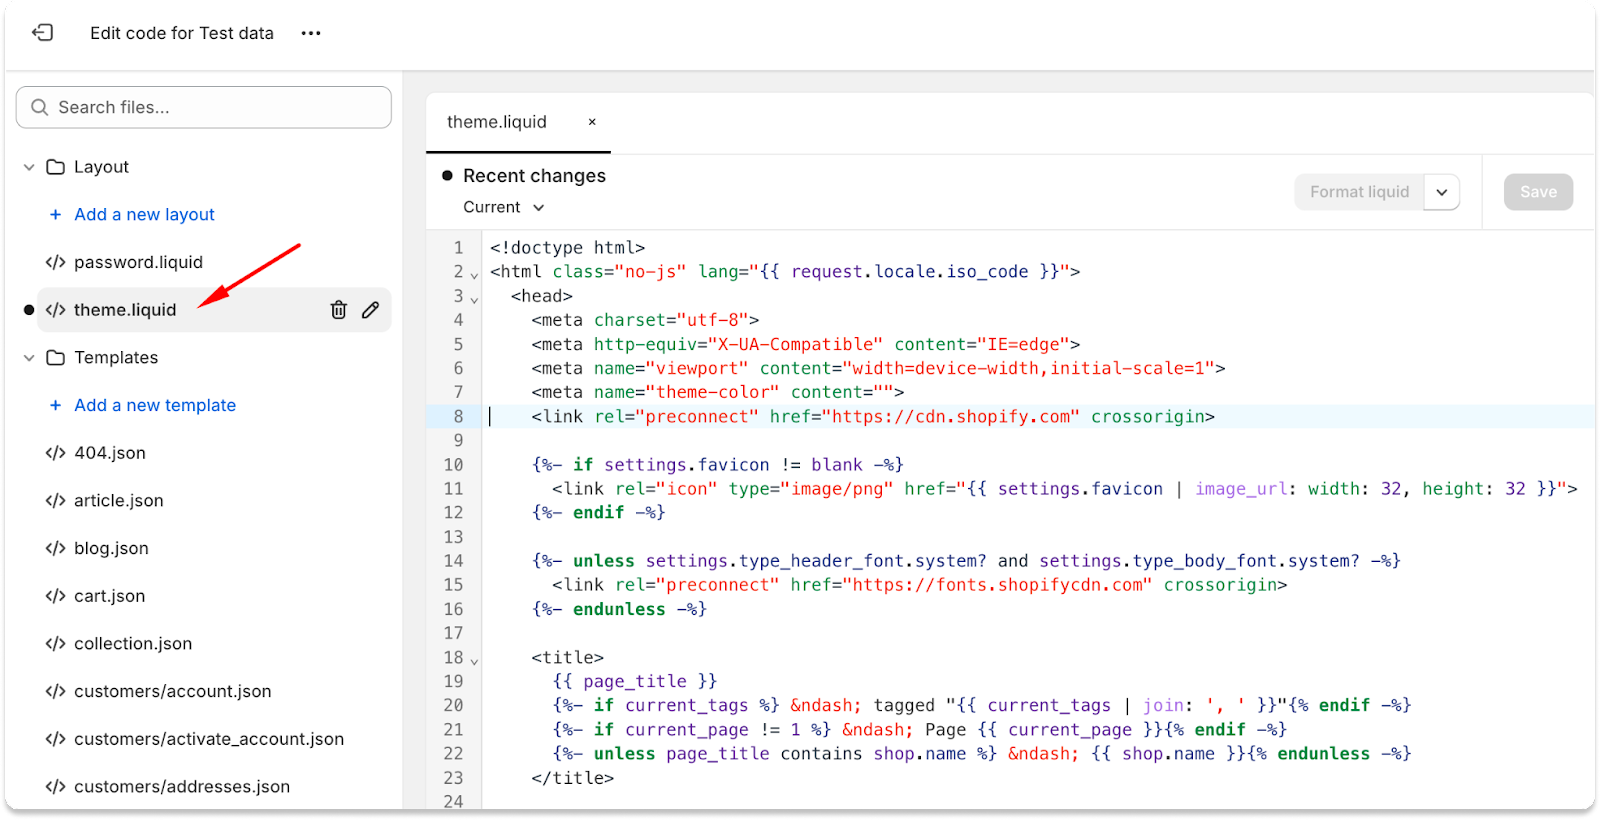
Task: Click the doctype html code line
Action: click(x=567, y=248)
